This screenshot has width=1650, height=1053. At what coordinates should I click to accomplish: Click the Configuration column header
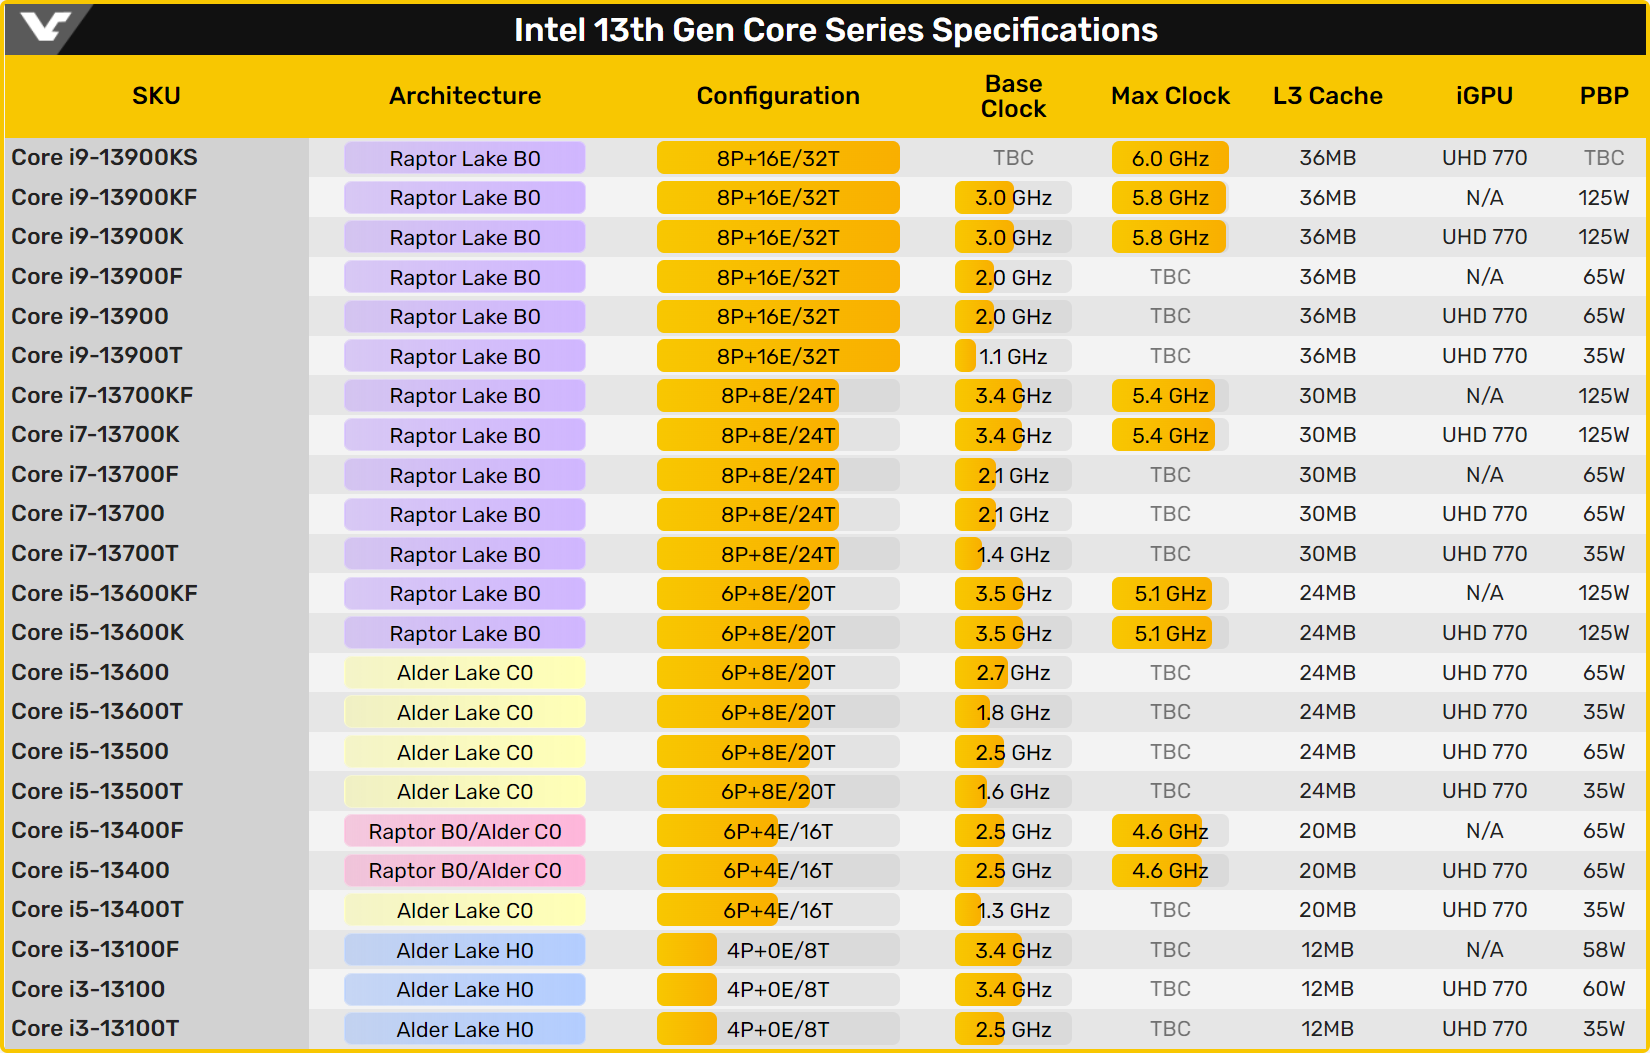(778, 96)
